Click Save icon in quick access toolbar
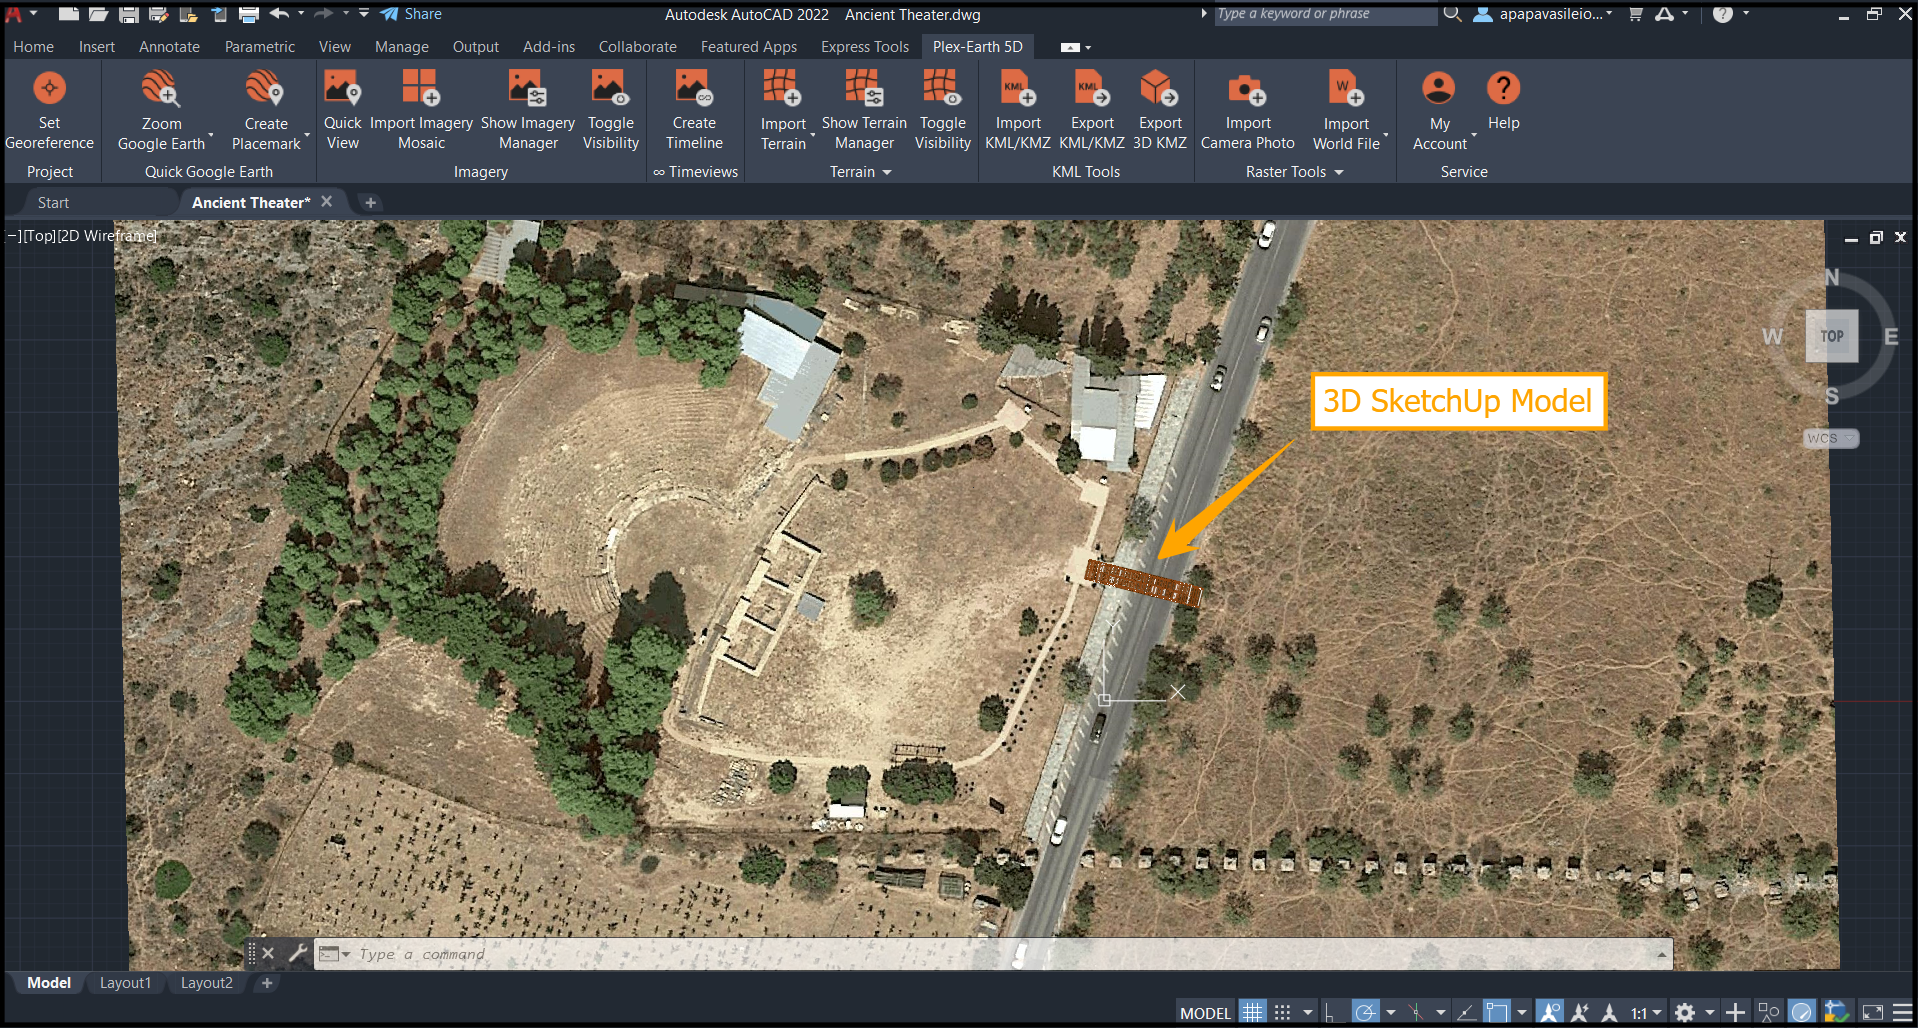Screen dimensions: 1918x1028 coord(128,14)
